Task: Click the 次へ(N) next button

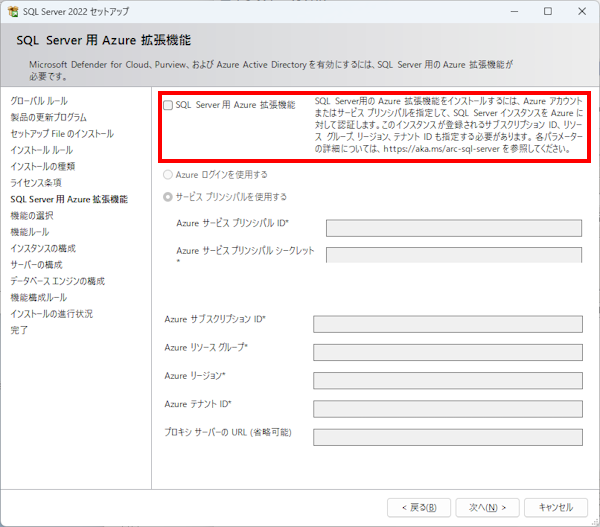Action: pos(488,508)
